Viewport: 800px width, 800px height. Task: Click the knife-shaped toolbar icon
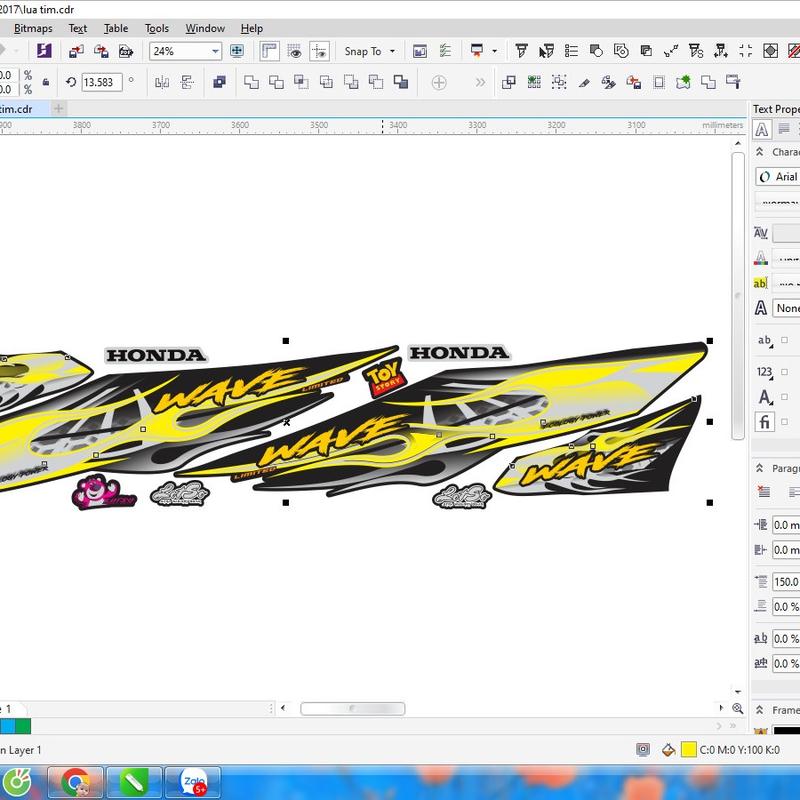click(584, 82)
